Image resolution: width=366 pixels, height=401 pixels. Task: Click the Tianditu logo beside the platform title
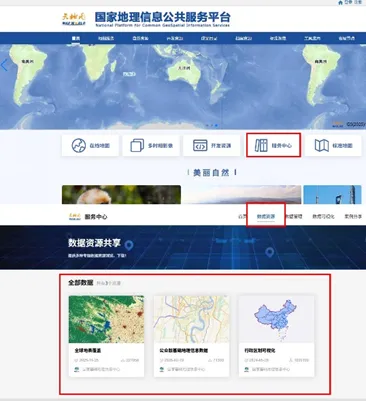pyautogui.click(x=74, y=19)
